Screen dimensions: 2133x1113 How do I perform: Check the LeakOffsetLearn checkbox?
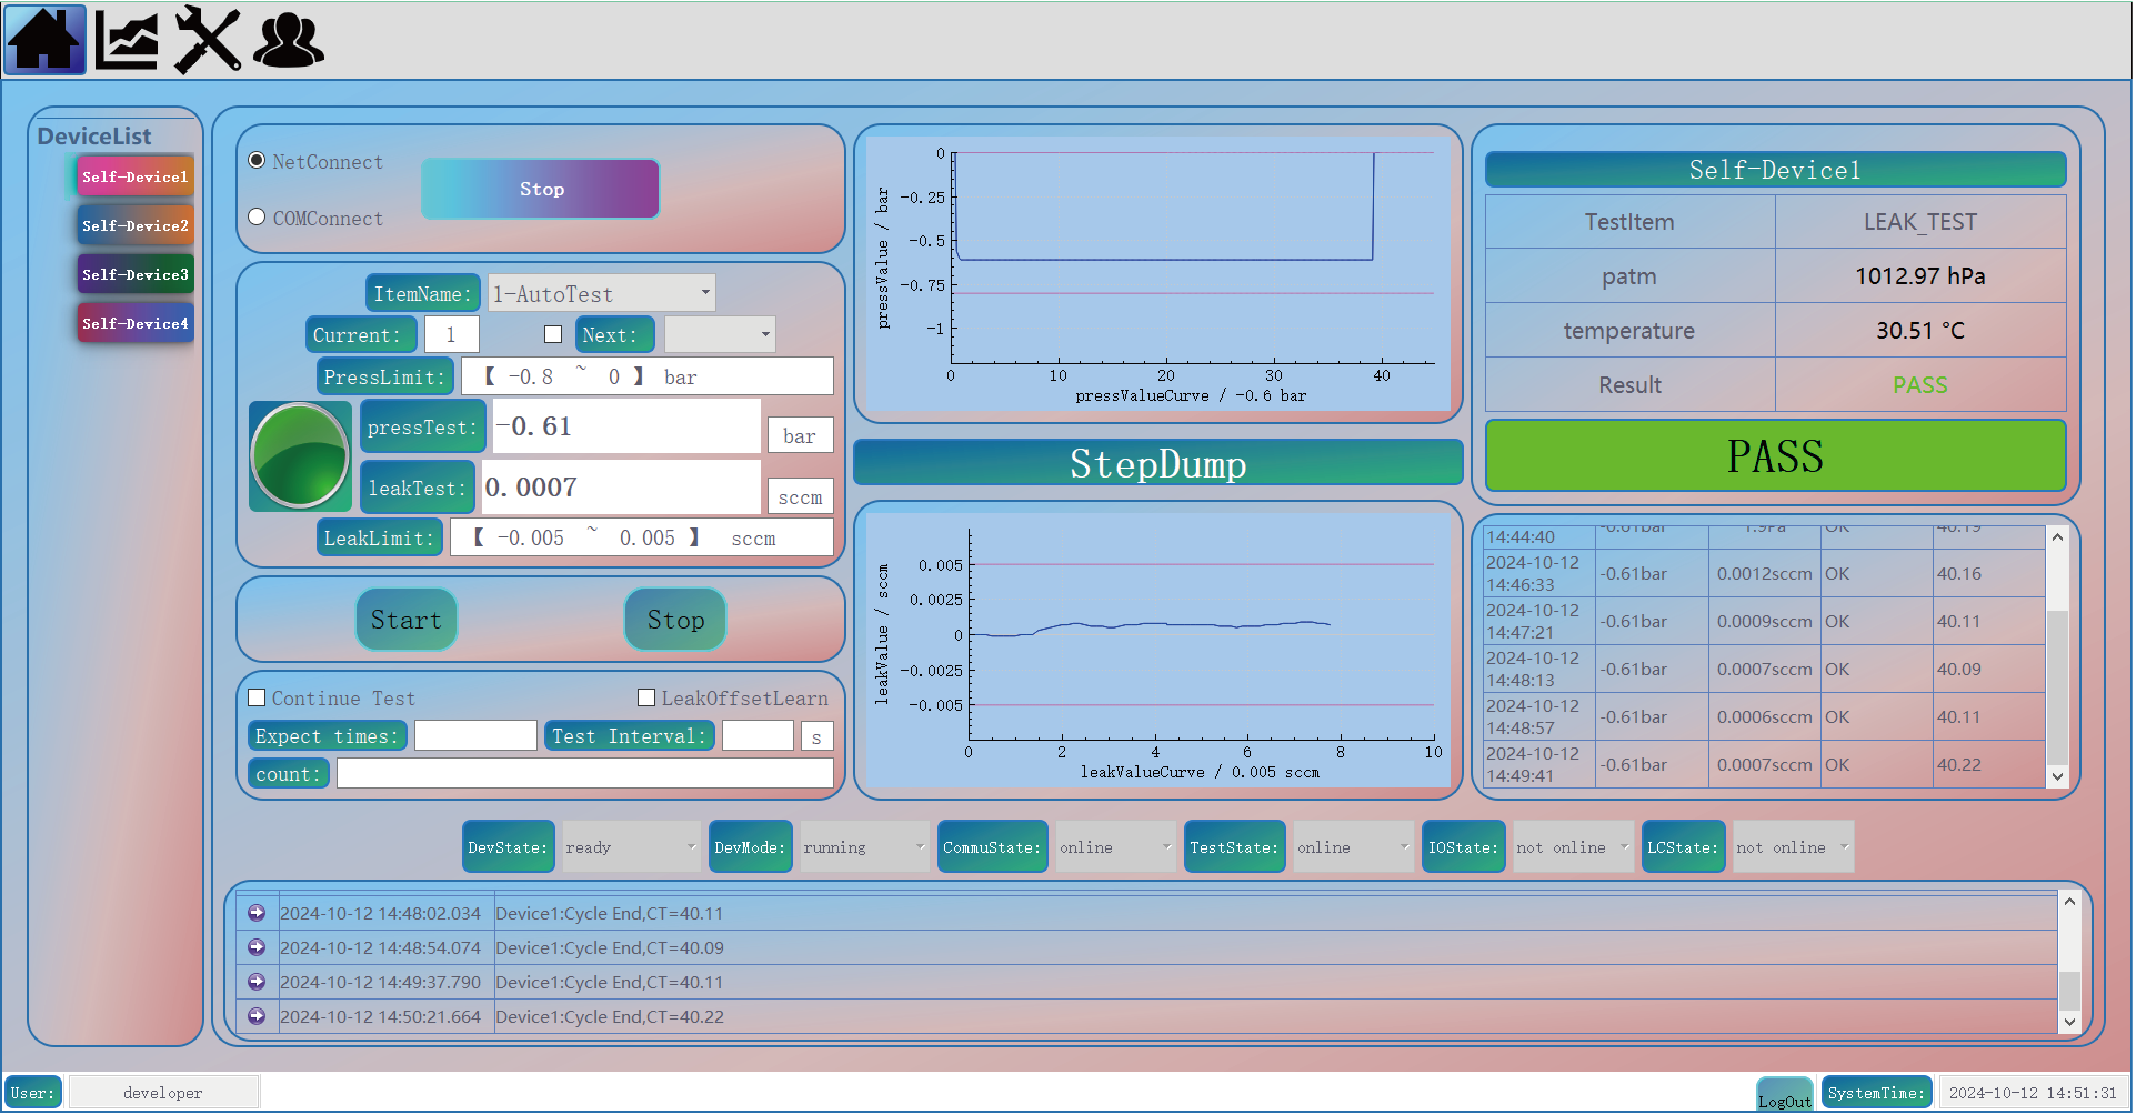pyautogui.click(x=646, y=698)
